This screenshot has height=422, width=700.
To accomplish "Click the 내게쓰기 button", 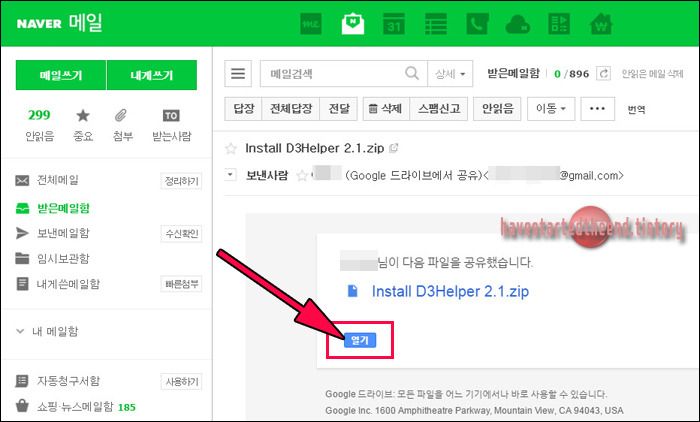I will (152, 75).
